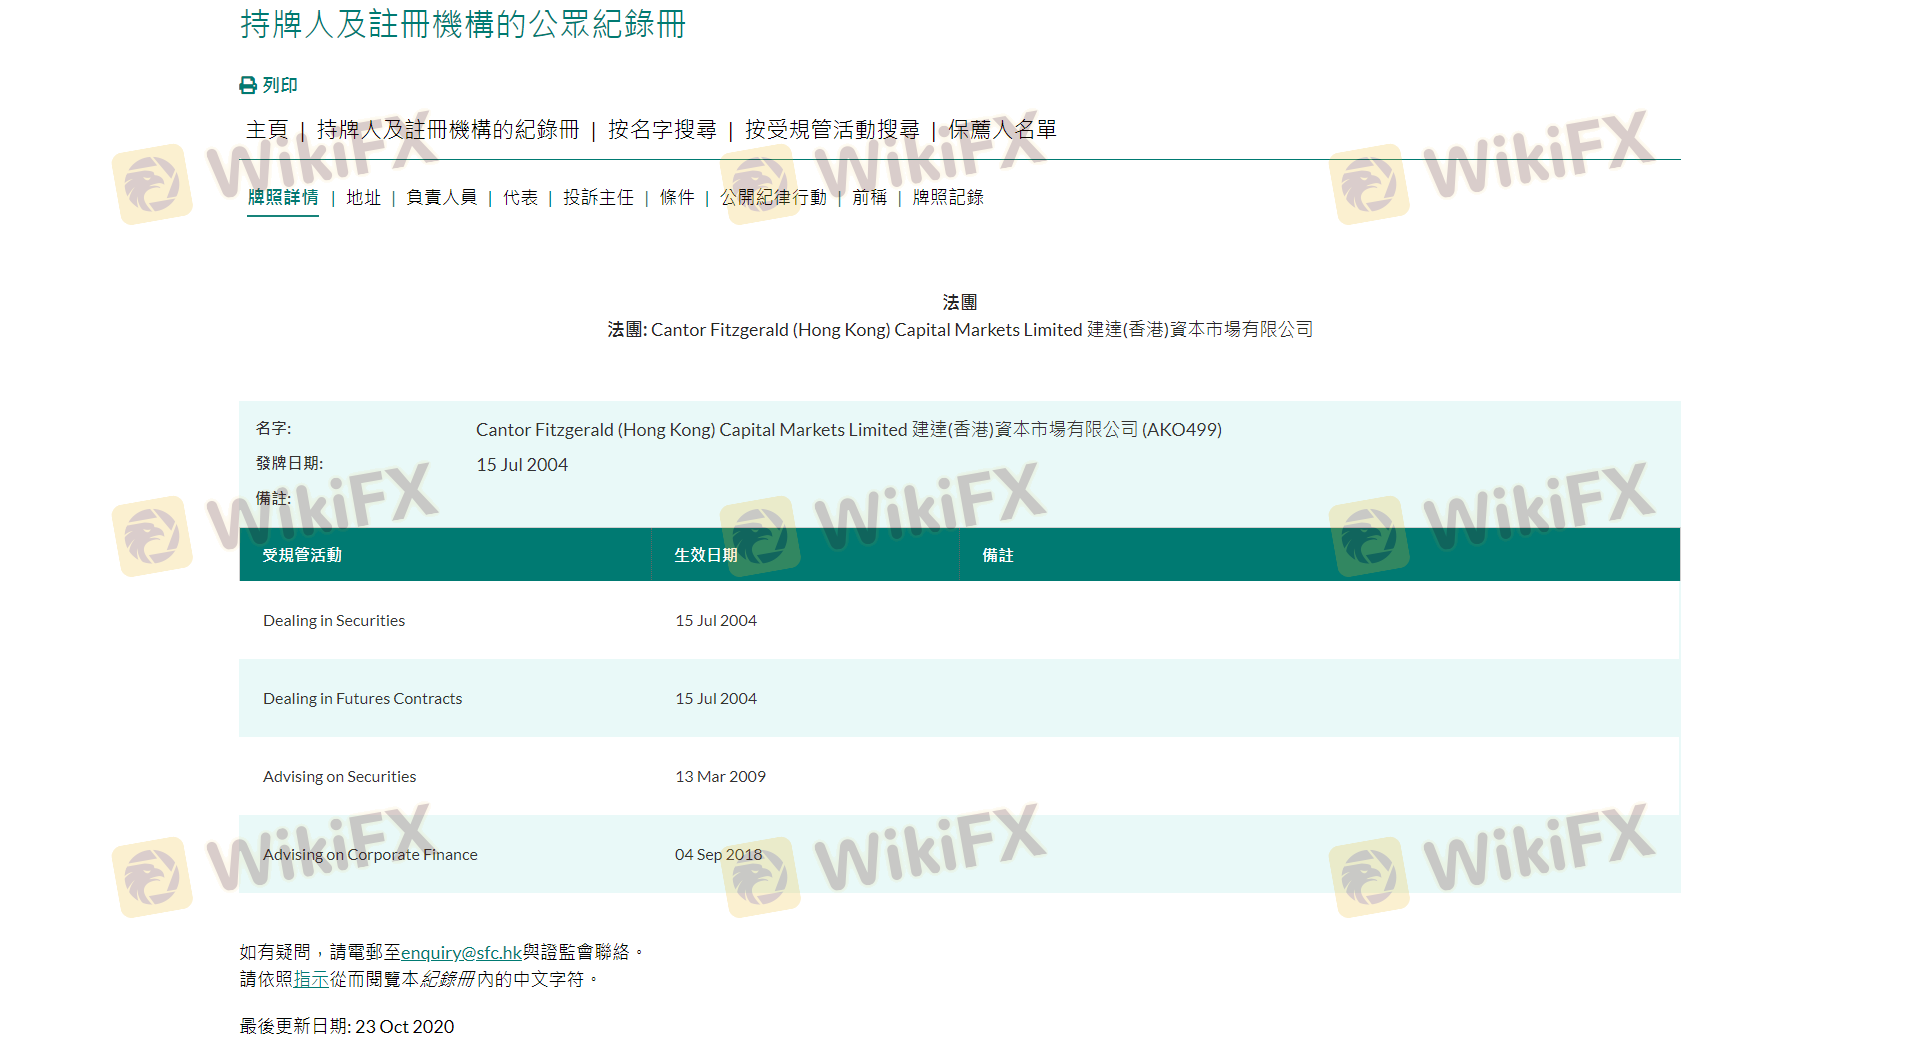Switch to the 地址 tab
The image size is (1920, 1040).
(364, 198)
